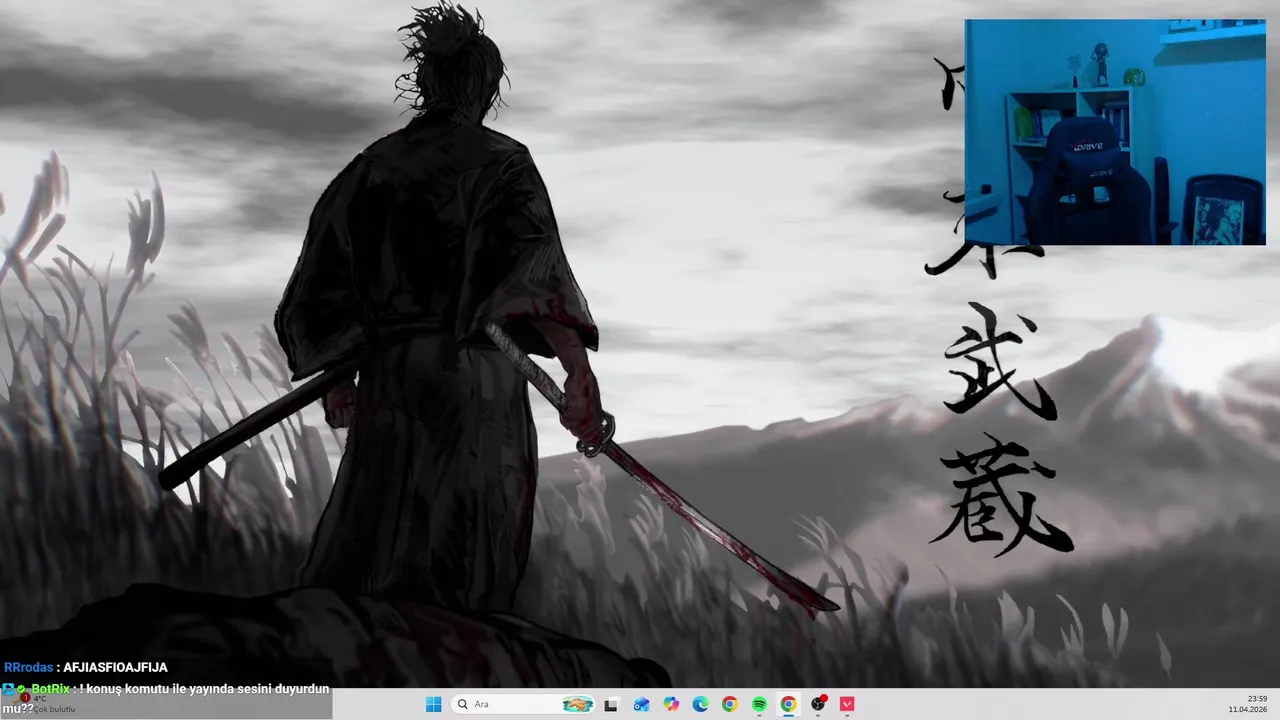Open Spotify from the taskbar
1280x720 pixels.
[x=759, y=704]
